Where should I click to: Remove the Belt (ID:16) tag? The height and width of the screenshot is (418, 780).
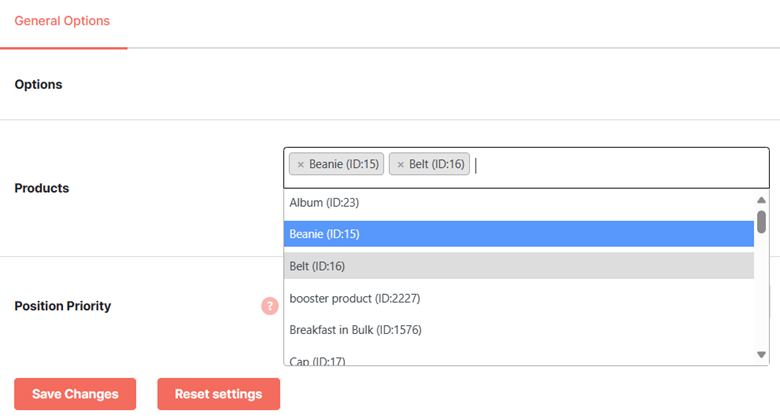[x=400, y=164]
